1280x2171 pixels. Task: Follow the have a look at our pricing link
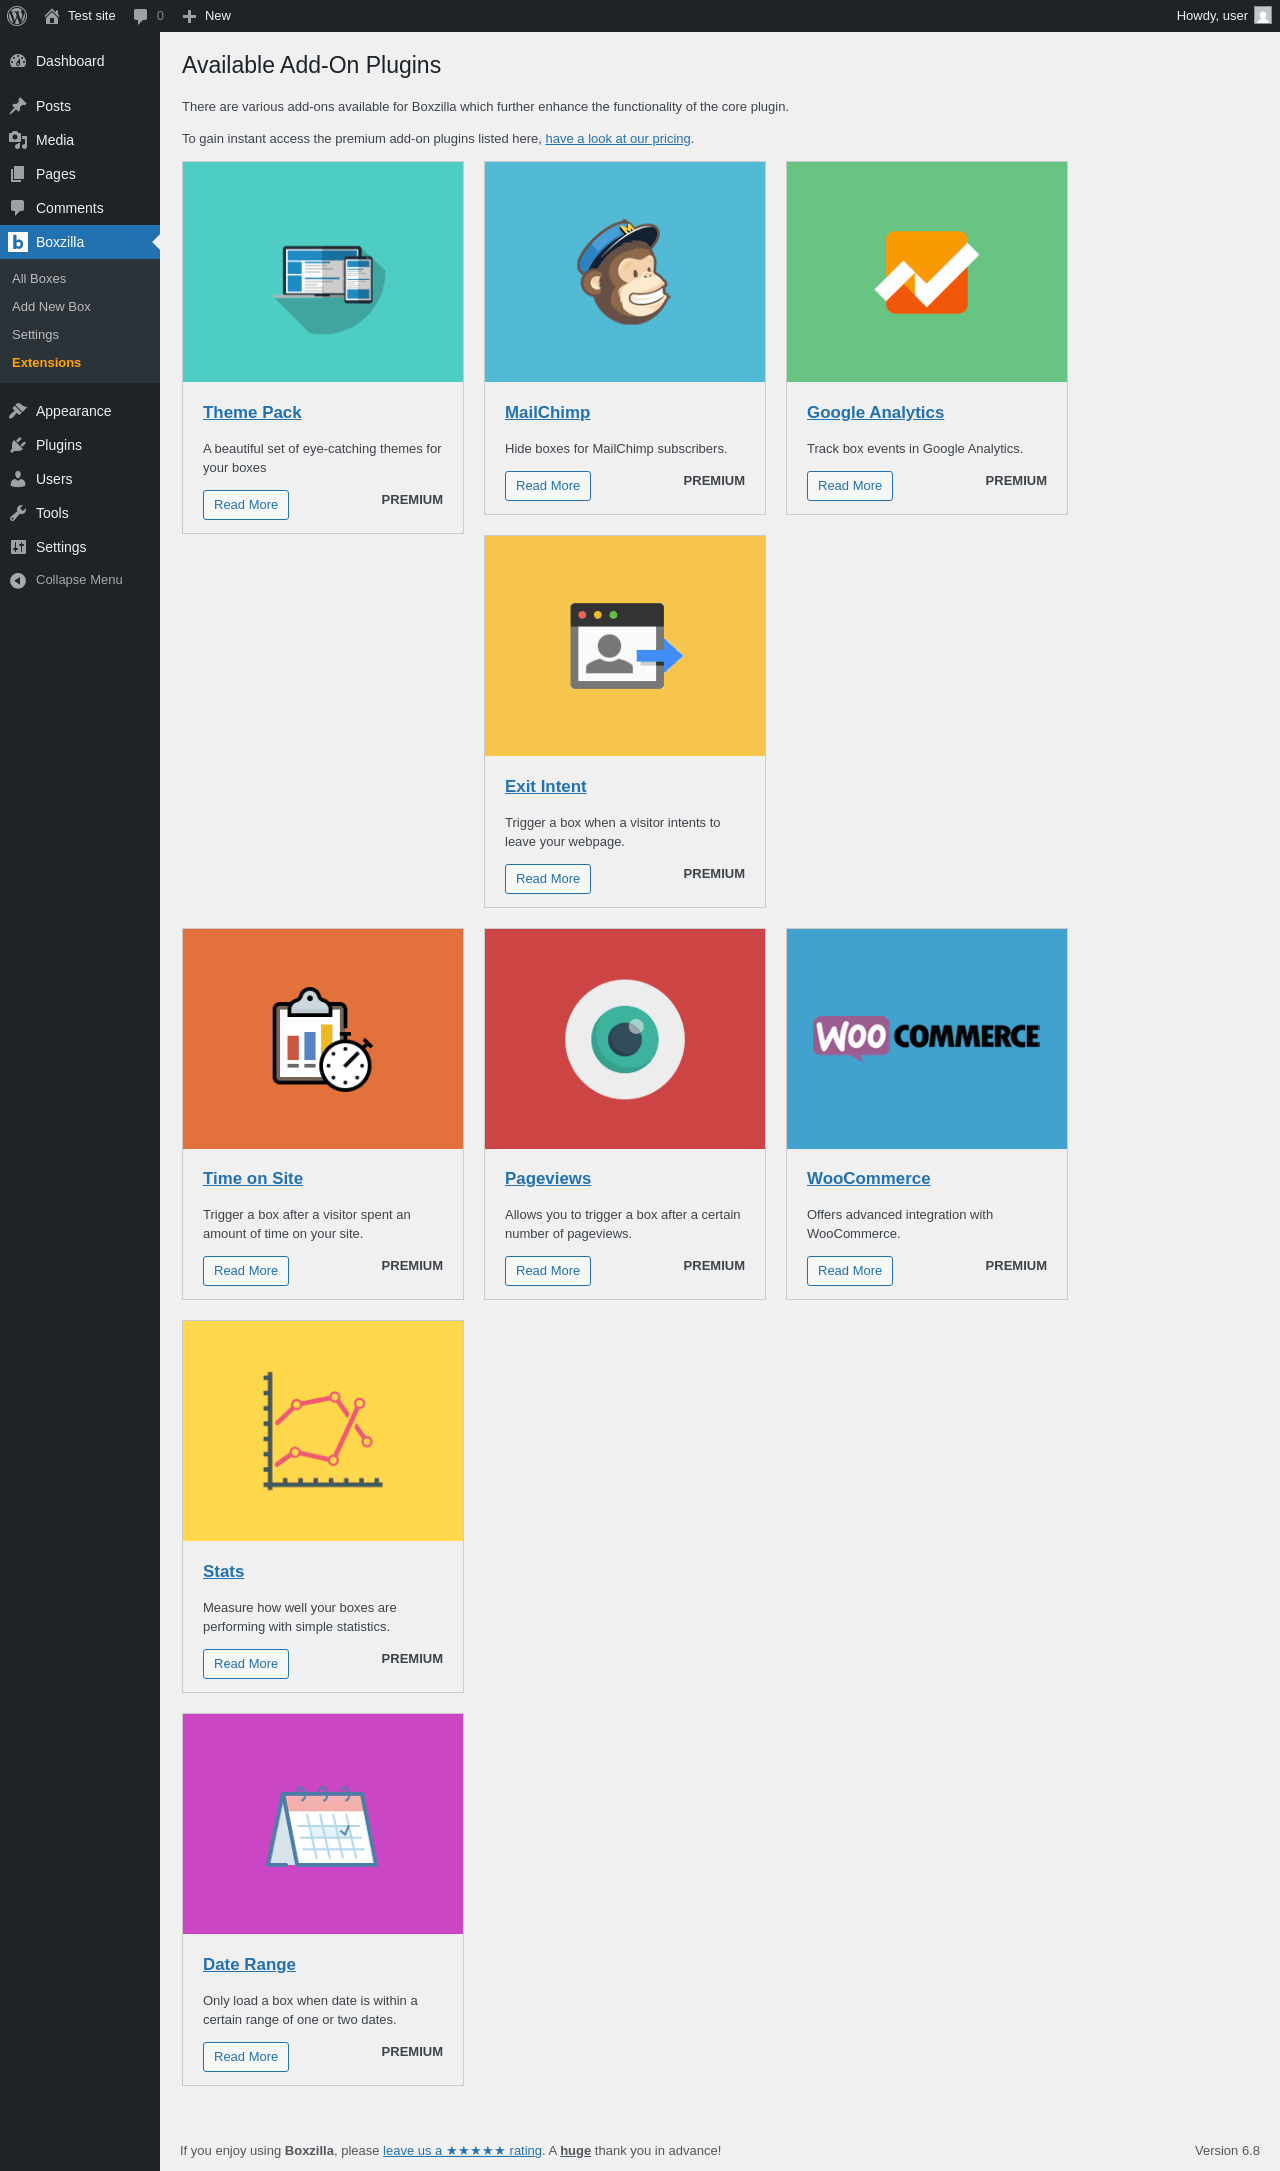pos(618,139)
